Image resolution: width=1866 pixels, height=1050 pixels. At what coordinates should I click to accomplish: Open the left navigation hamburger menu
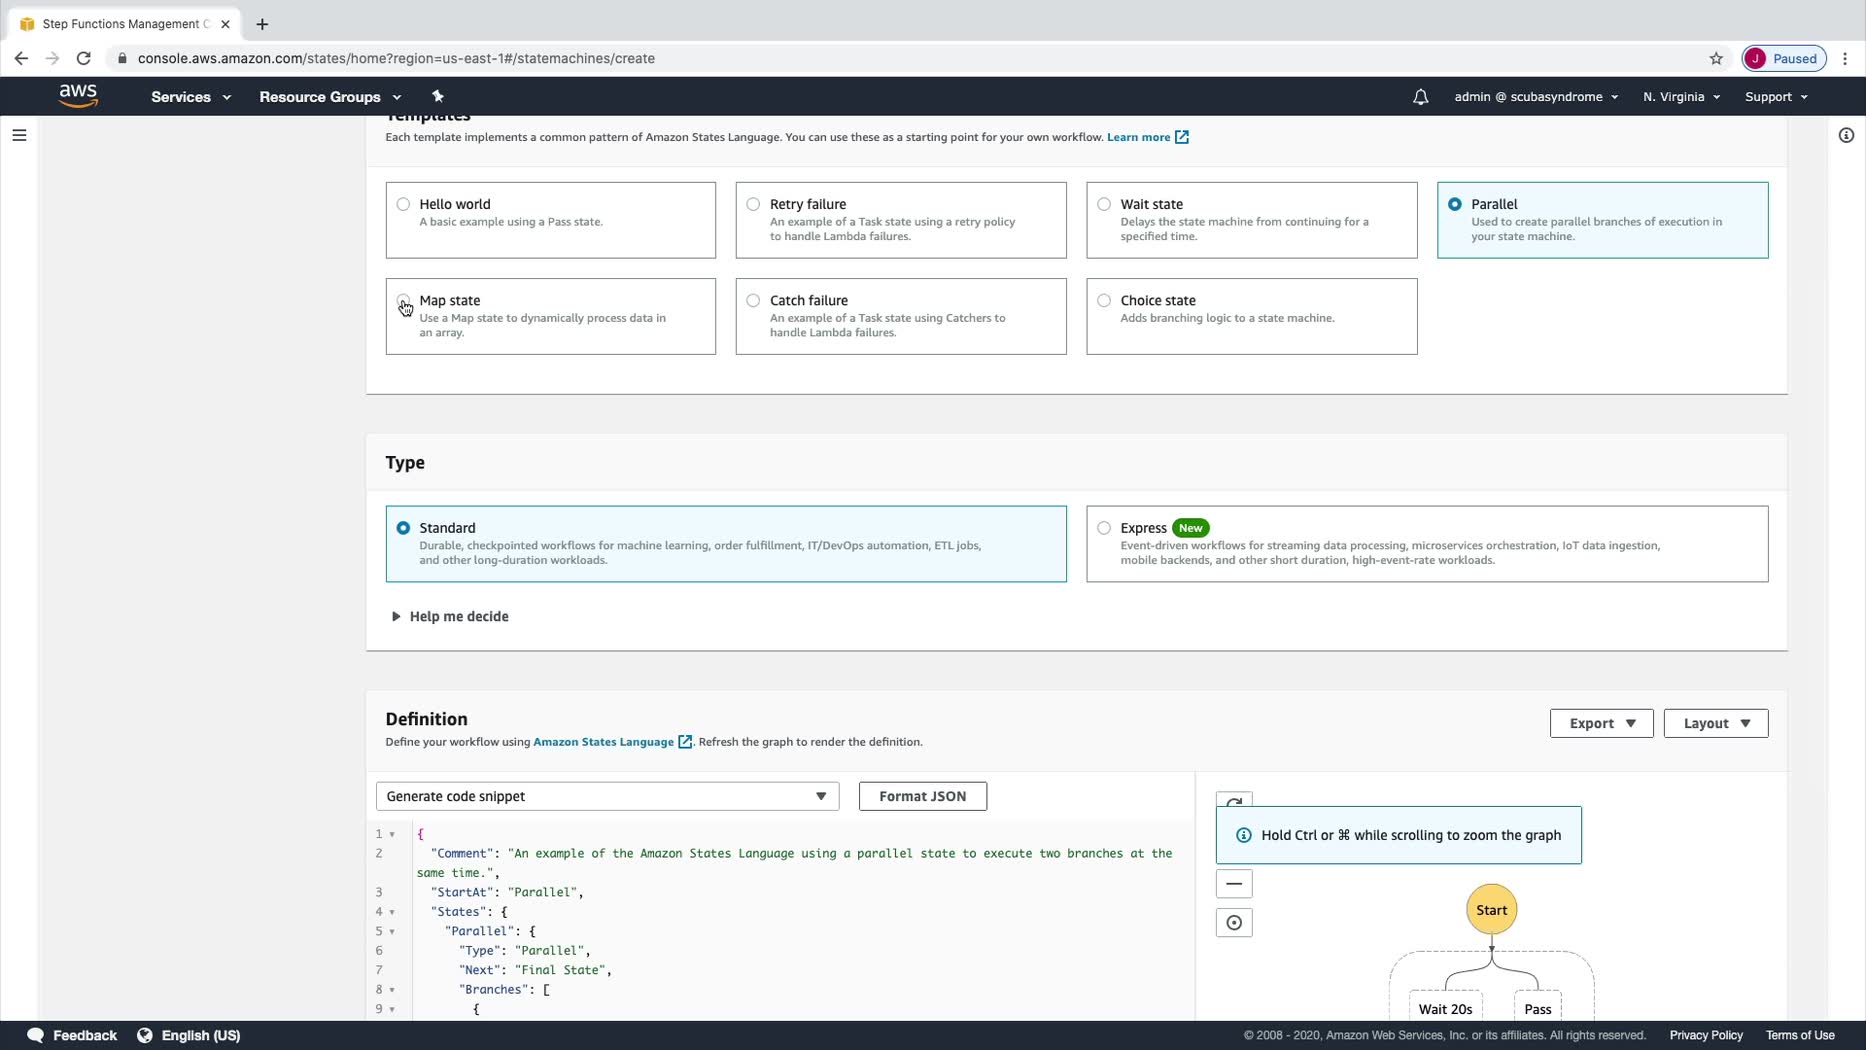[x=19, y=135]
